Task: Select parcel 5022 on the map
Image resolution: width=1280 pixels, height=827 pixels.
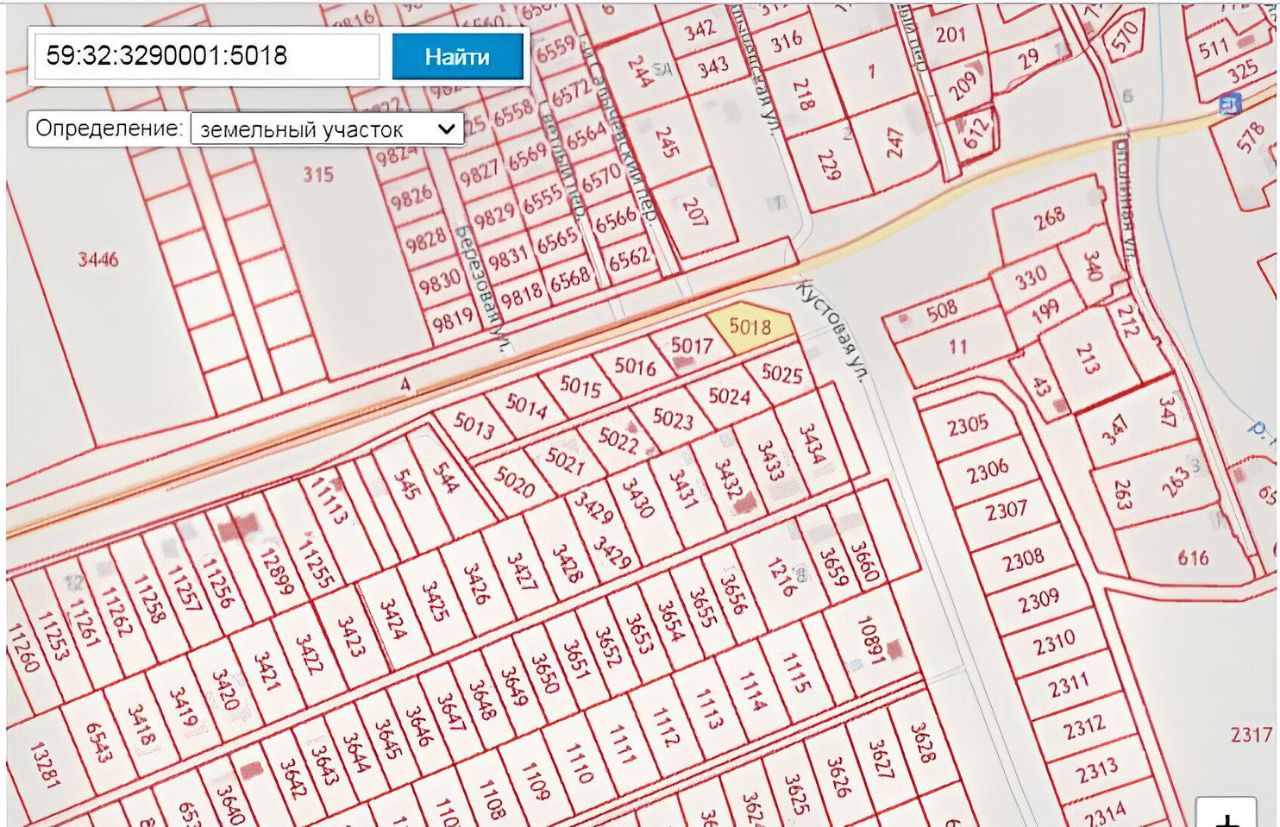Action: [x=616, y=439]
